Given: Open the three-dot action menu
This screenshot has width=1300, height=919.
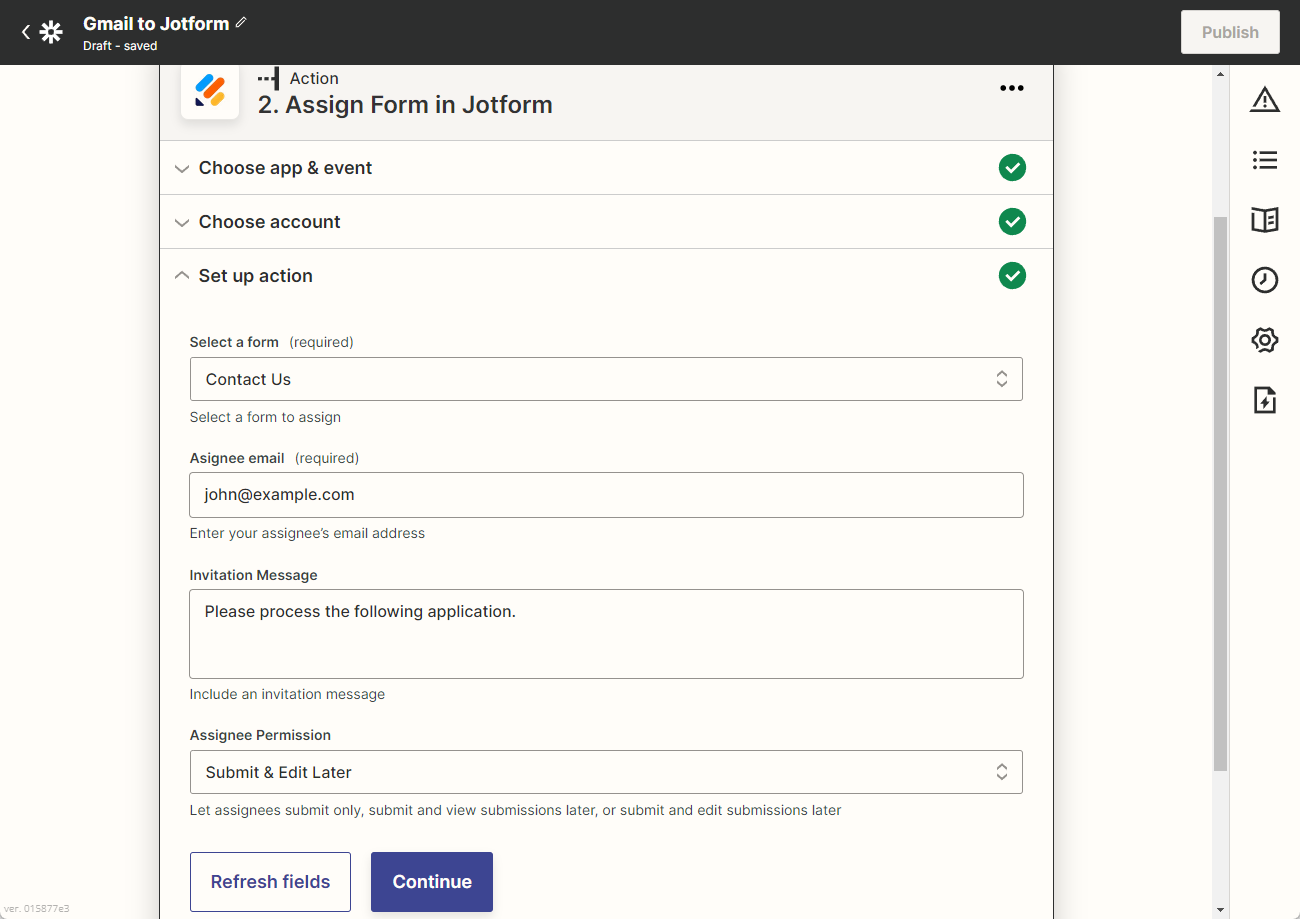Looking at the screenshot, I should pos(1011,88).
